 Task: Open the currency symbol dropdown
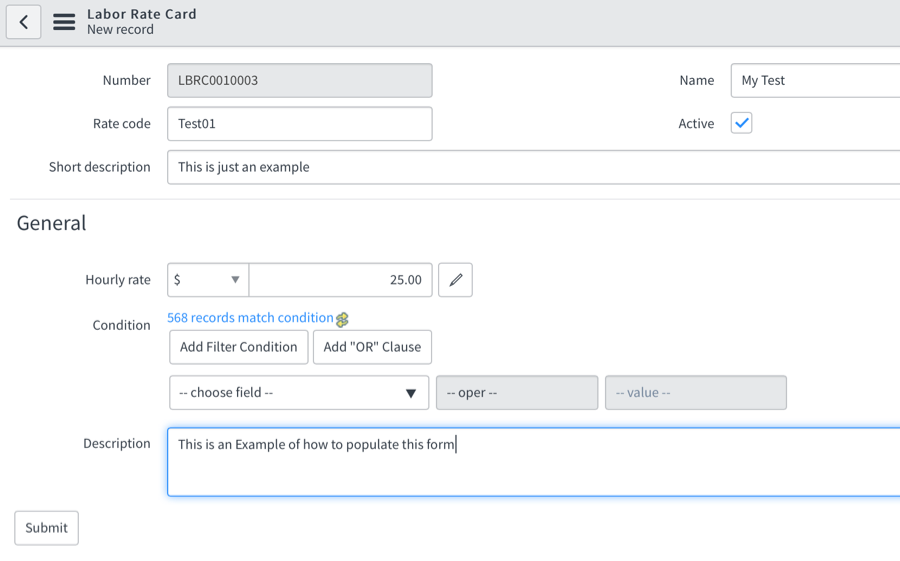(208, 280)
